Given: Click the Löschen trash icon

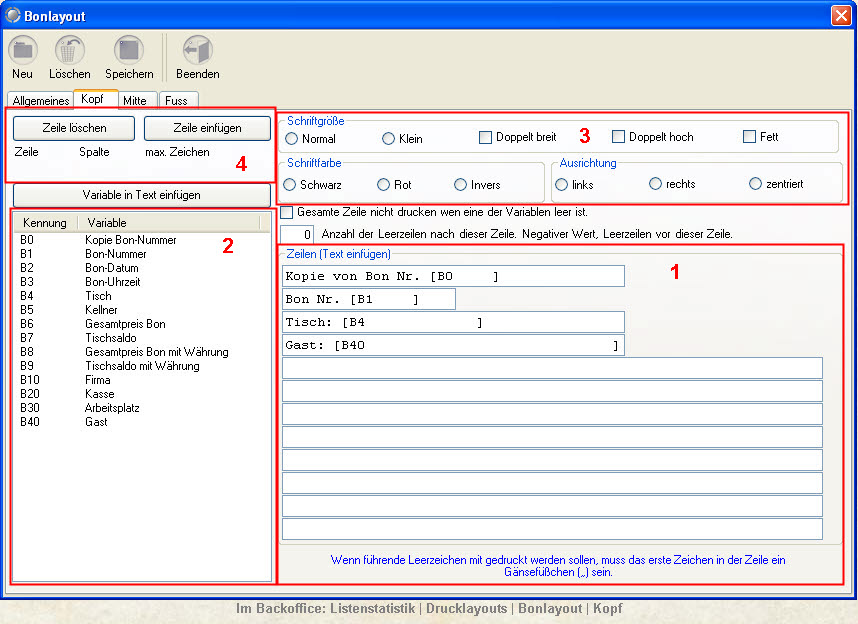Looking at the screenshot, I should click(x=70, y=50).
